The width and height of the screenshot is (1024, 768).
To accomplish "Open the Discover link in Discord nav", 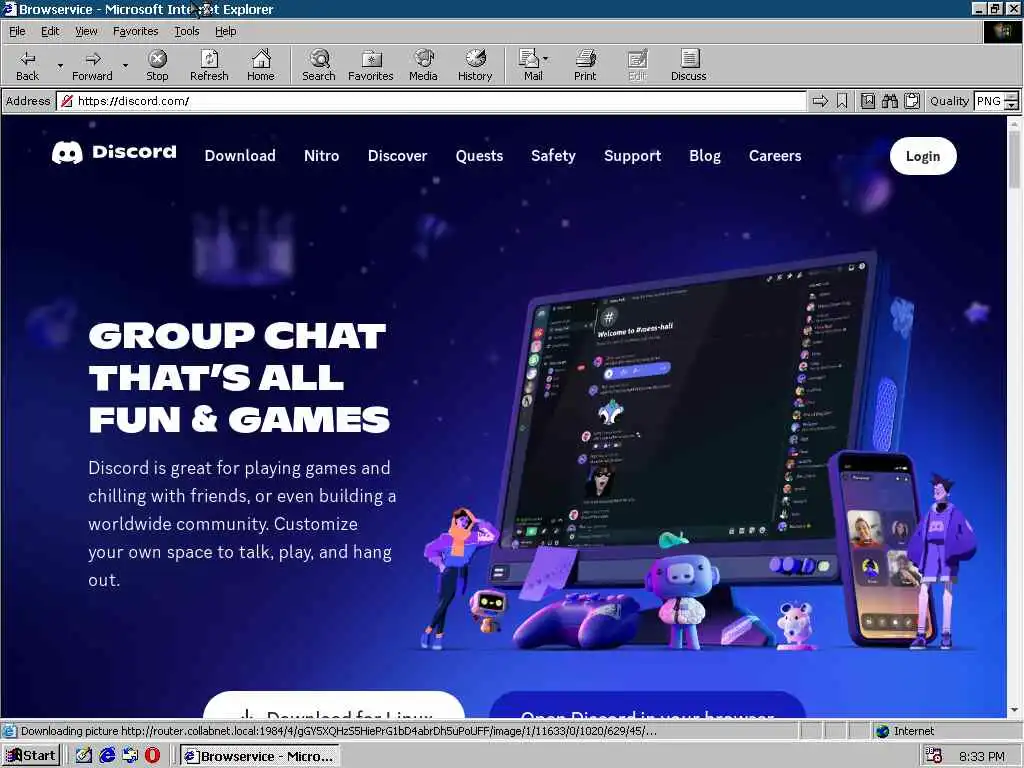I will (397, 155).
